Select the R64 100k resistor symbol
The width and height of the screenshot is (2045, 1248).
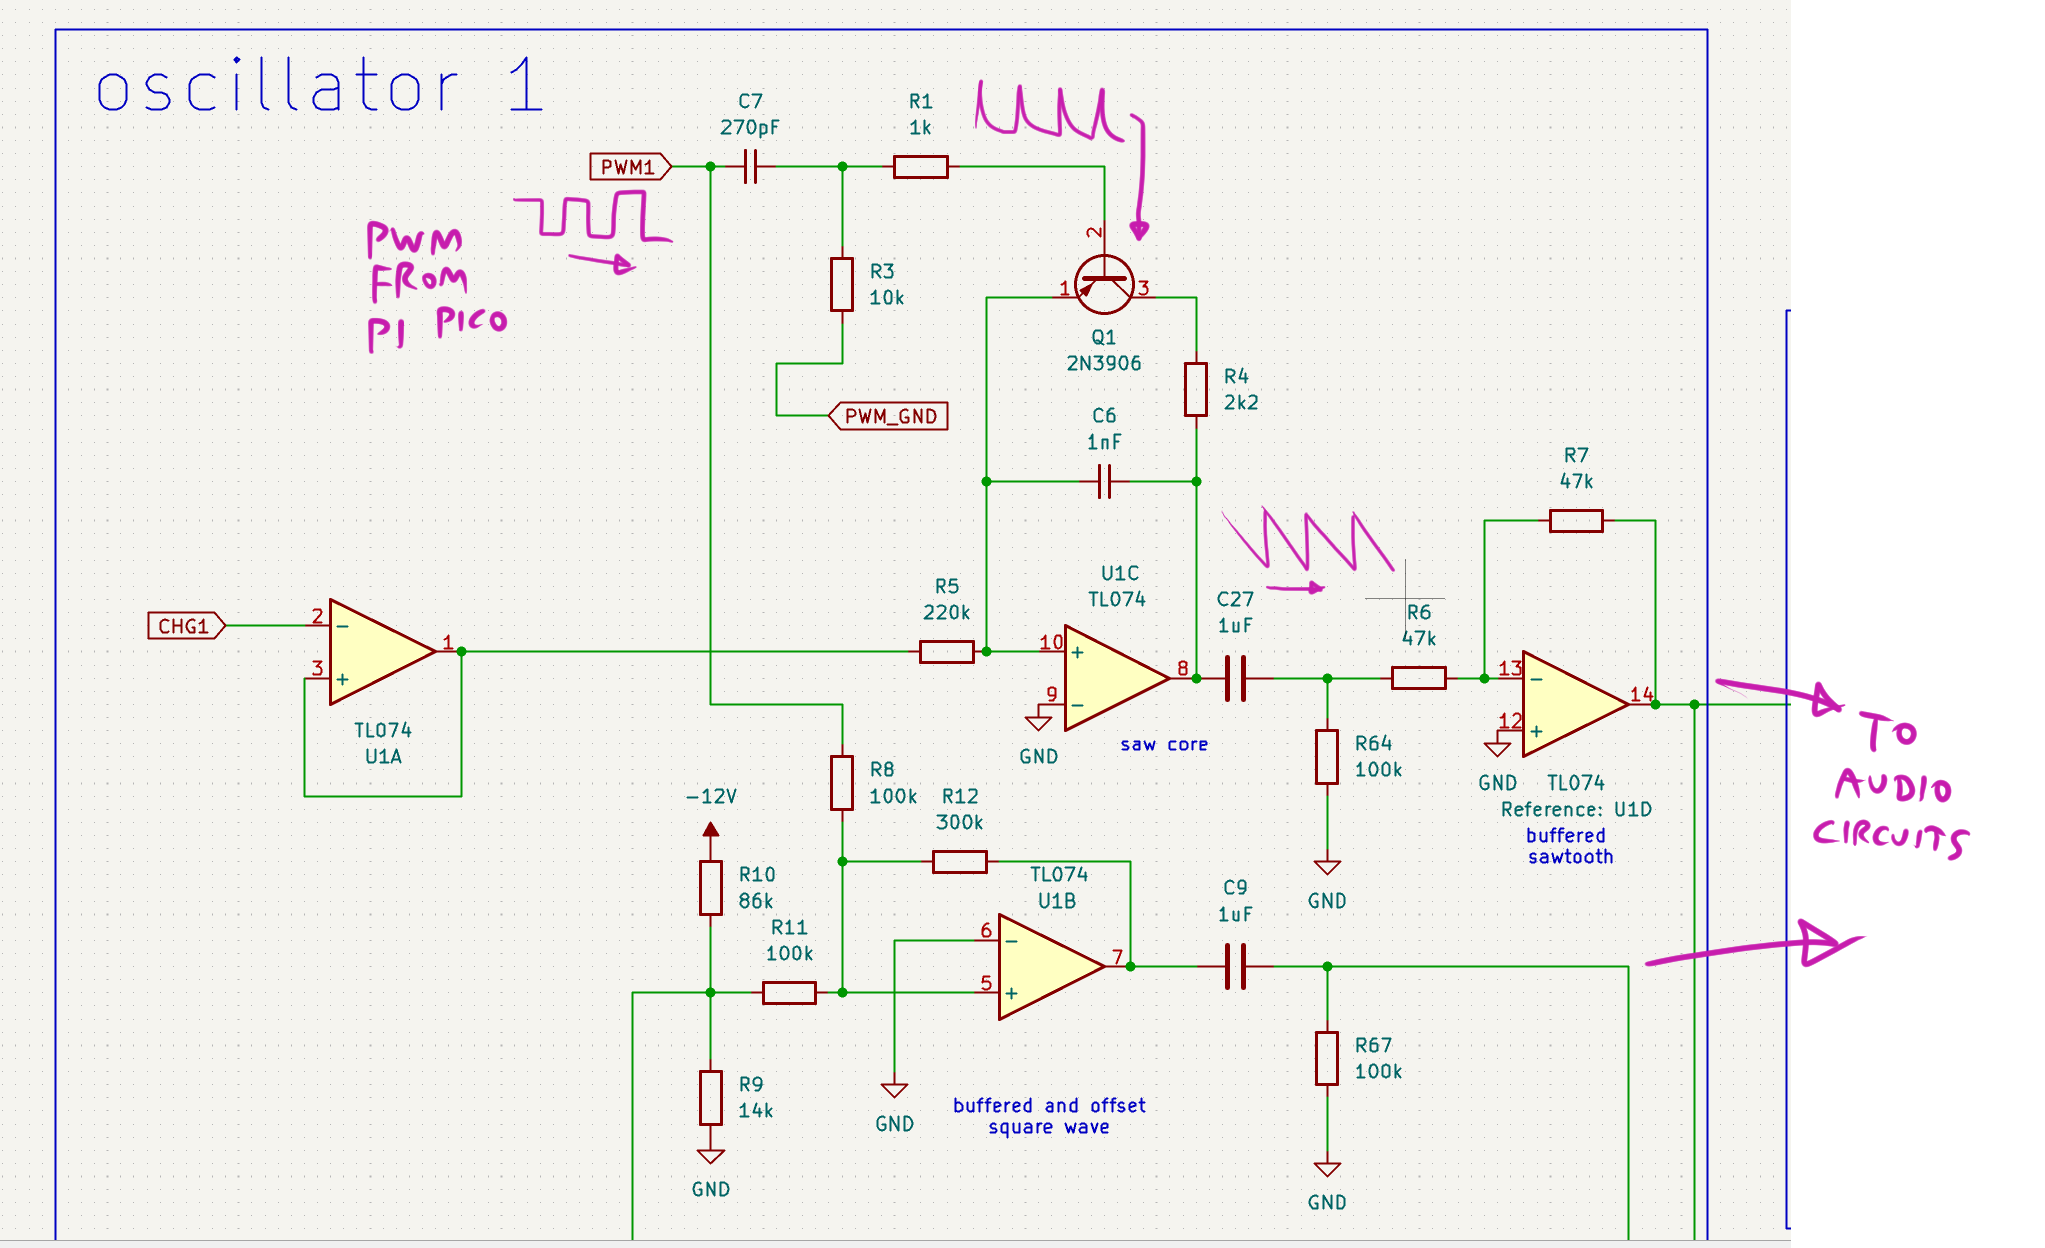1326,757
